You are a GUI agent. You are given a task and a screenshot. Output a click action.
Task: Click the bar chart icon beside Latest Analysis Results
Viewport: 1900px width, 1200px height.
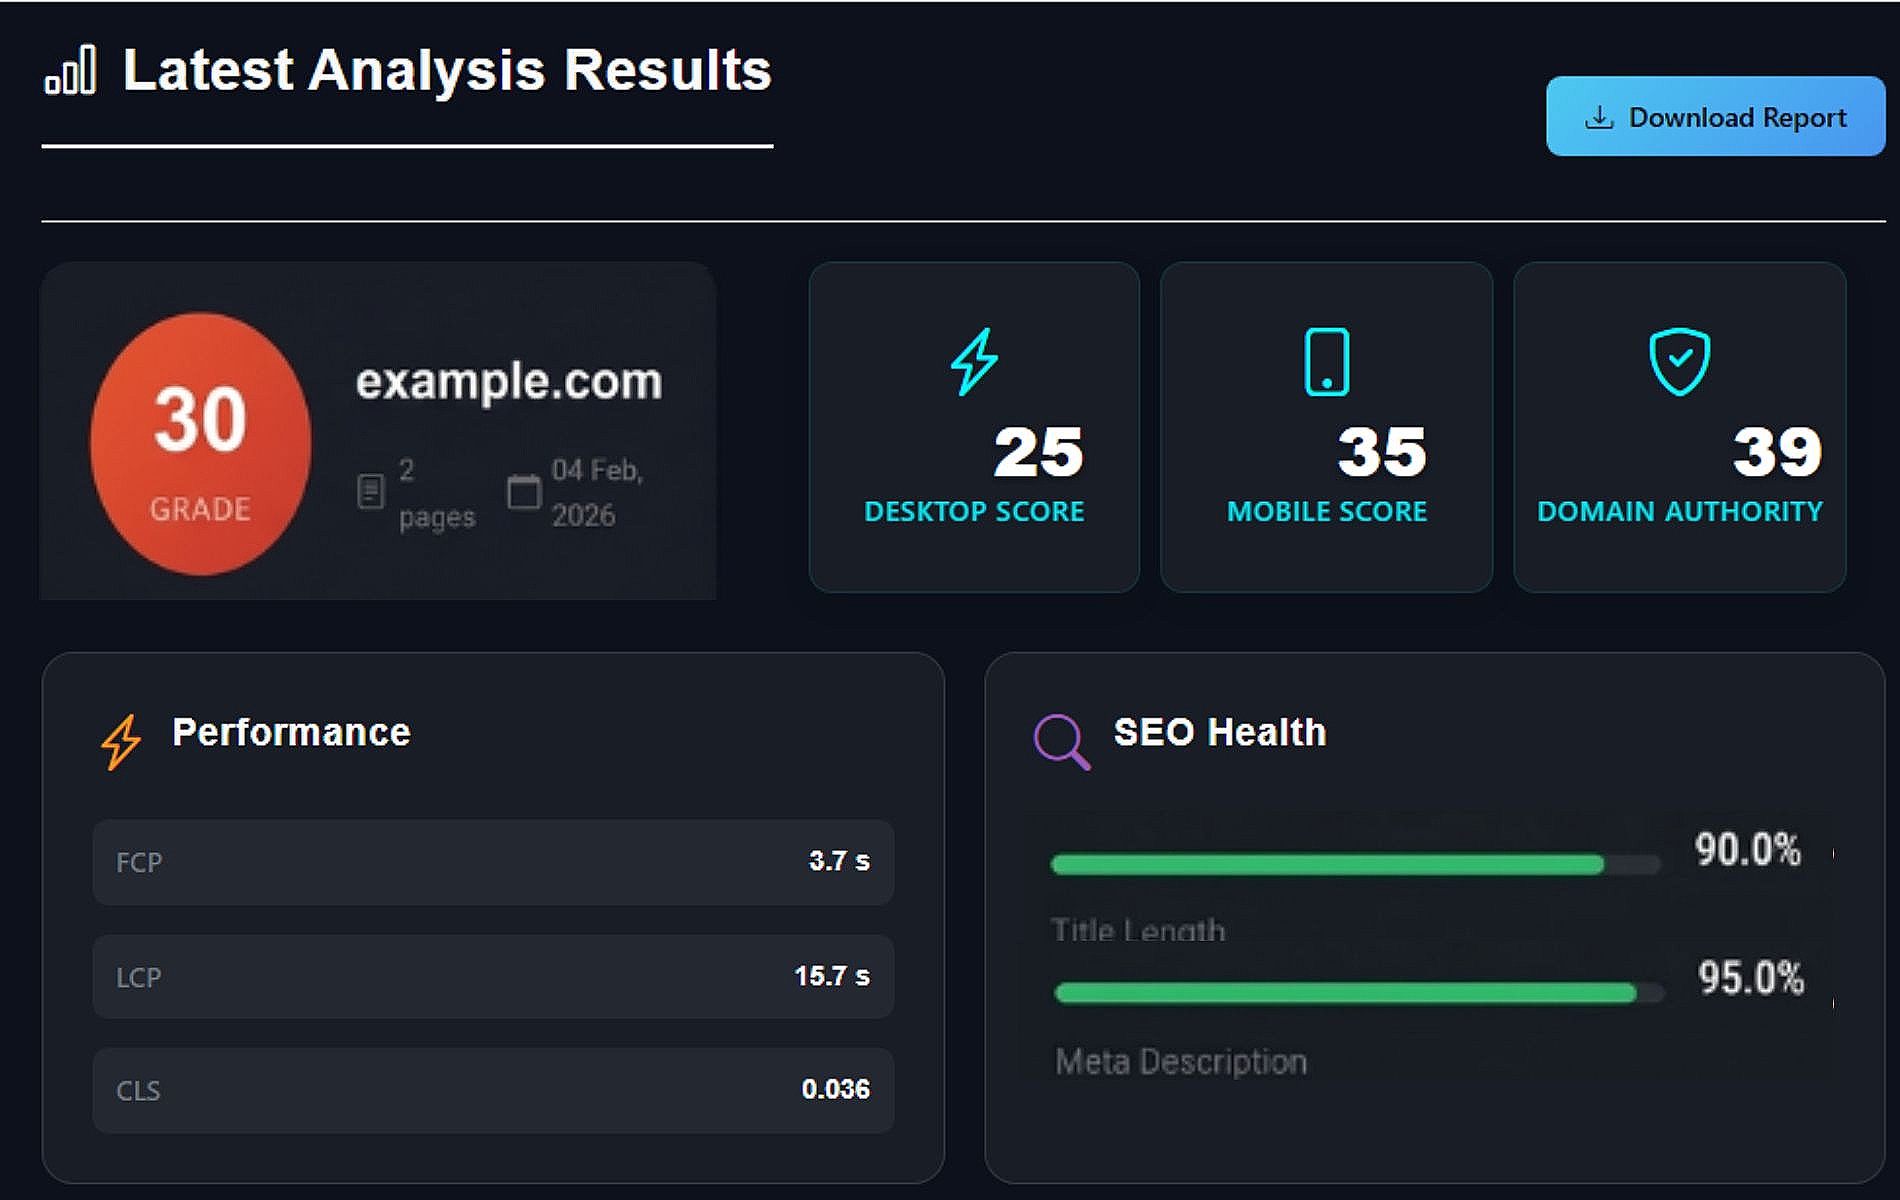coord(70,71)
